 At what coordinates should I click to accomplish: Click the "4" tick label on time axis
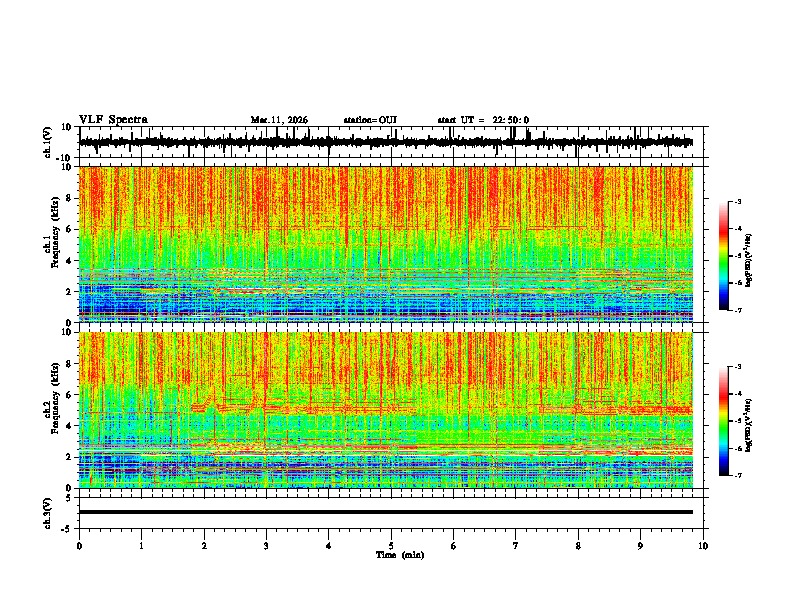[x=329, y=546]
